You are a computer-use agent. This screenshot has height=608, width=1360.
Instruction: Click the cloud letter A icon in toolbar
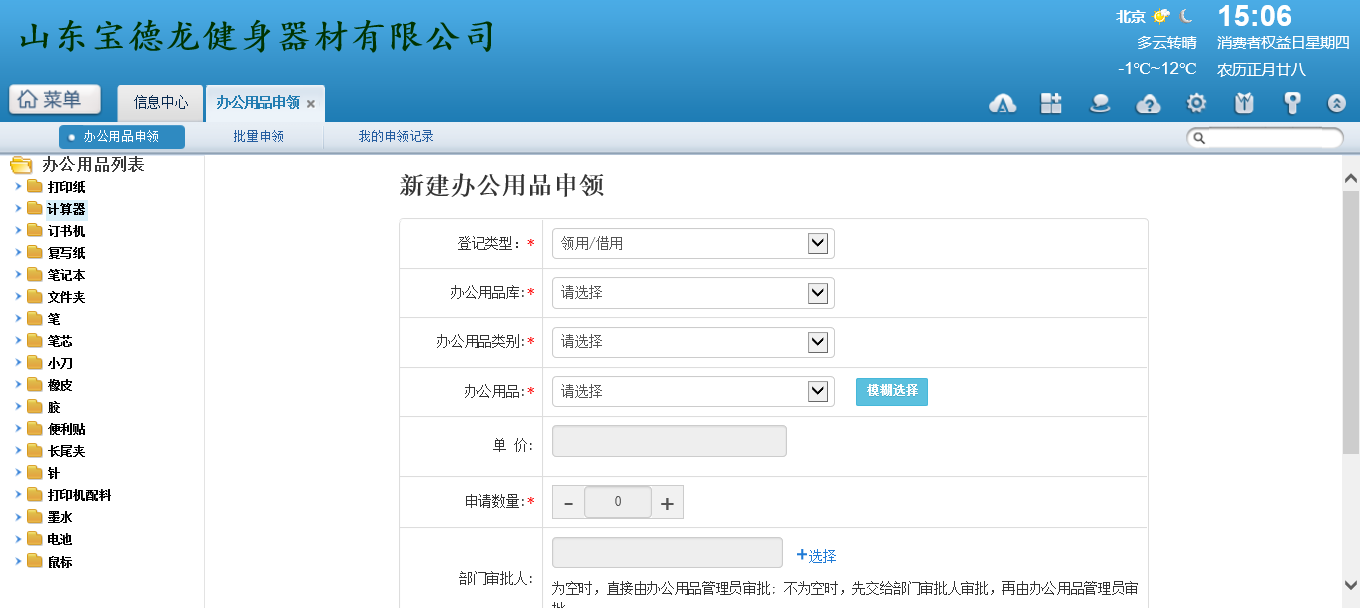[x=1003, y=104]
